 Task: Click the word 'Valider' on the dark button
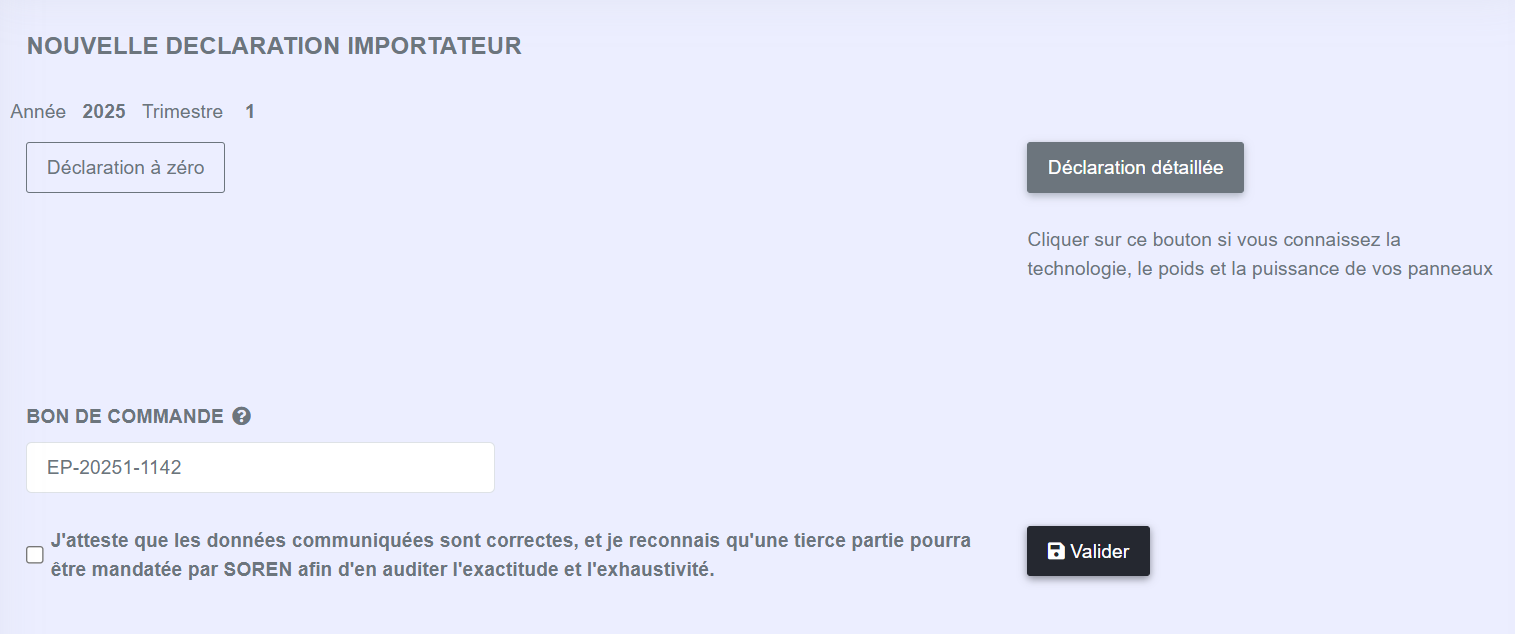coord(1100,551)
